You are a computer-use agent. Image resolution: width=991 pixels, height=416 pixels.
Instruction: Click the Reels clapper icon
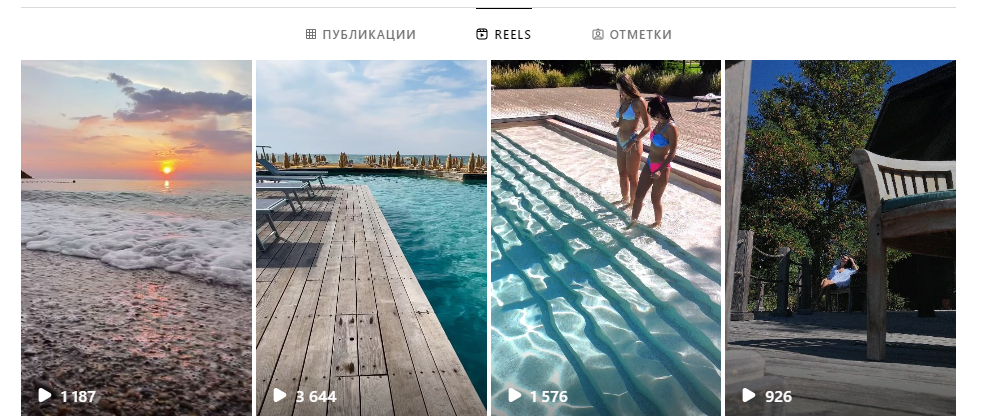pyautogui.click(x=482, y=34)
